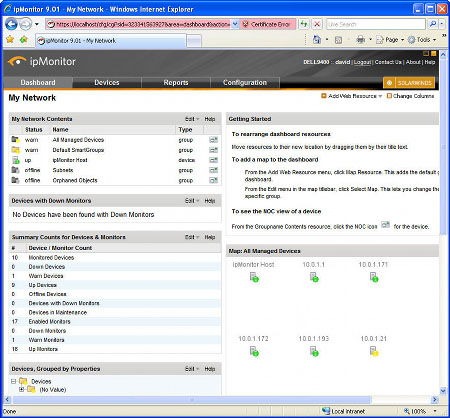Viewport: 450px width, 418px height.
Task: Click the 10.0.1.193 device icon on map
Action: (314, 351)
